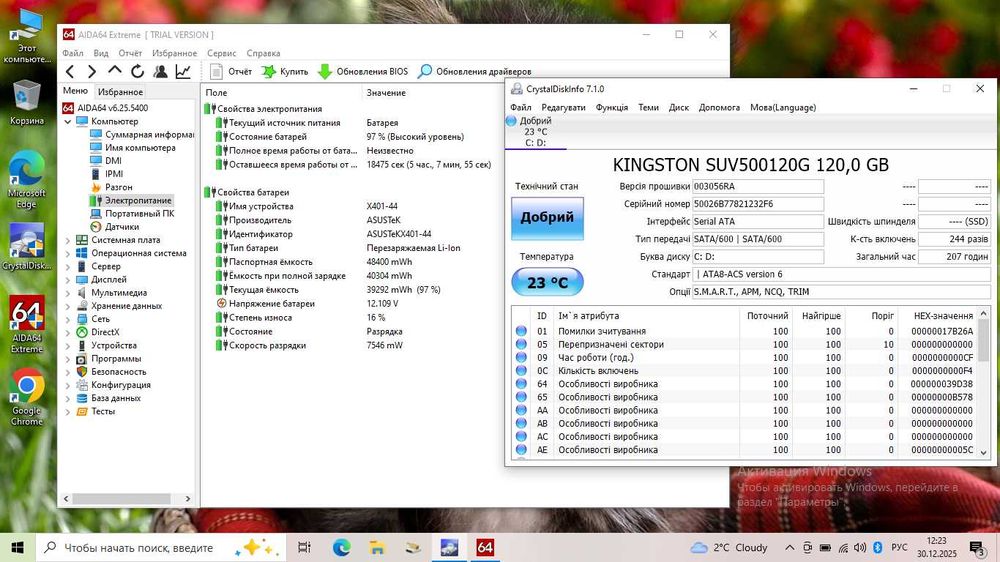Image resolution: width=1000 pixels, height=562 pixels.
Task: Expand the DirectX tree node
Action: click(x=68, y=332)
